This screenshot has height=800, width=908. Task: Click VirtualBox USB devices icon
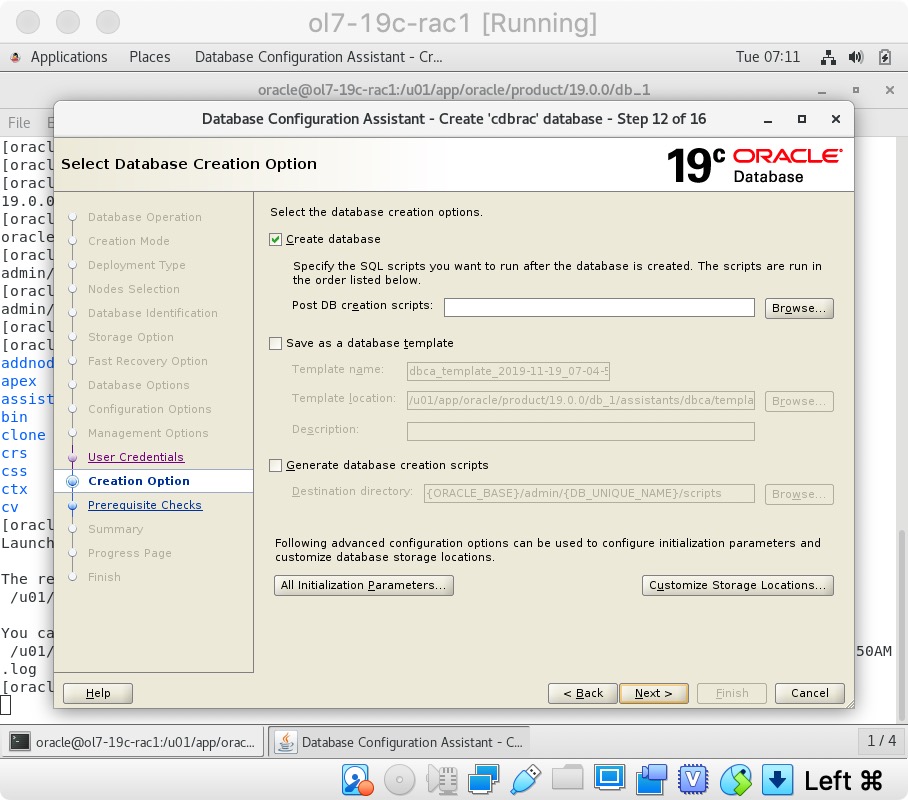(x=526, y=780)
